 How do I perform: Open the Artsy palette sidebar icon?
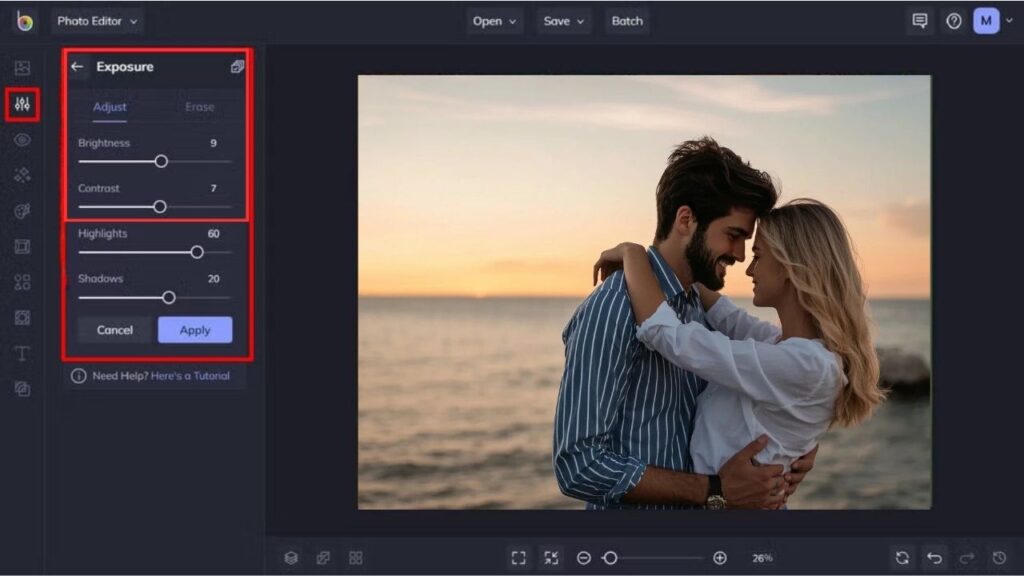click(x=22, y=211)
